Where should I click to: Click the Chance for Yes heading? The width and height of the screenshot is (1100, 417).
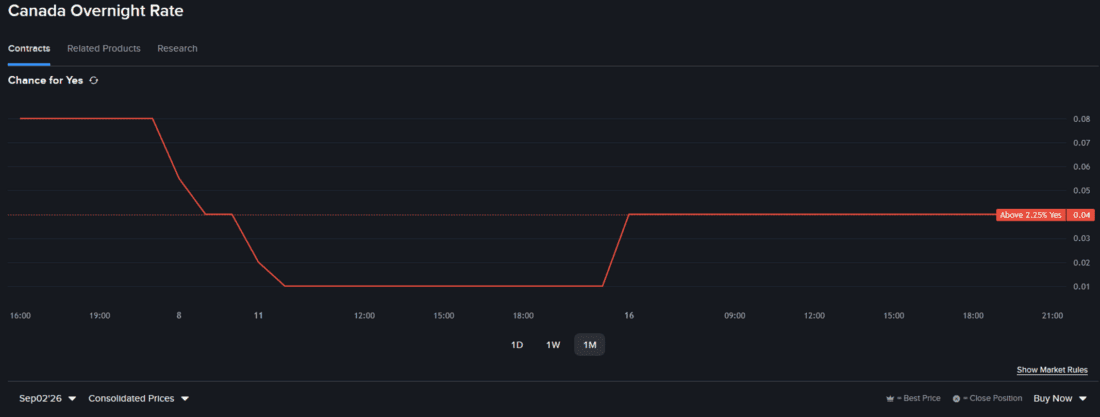tap(46, 81)
